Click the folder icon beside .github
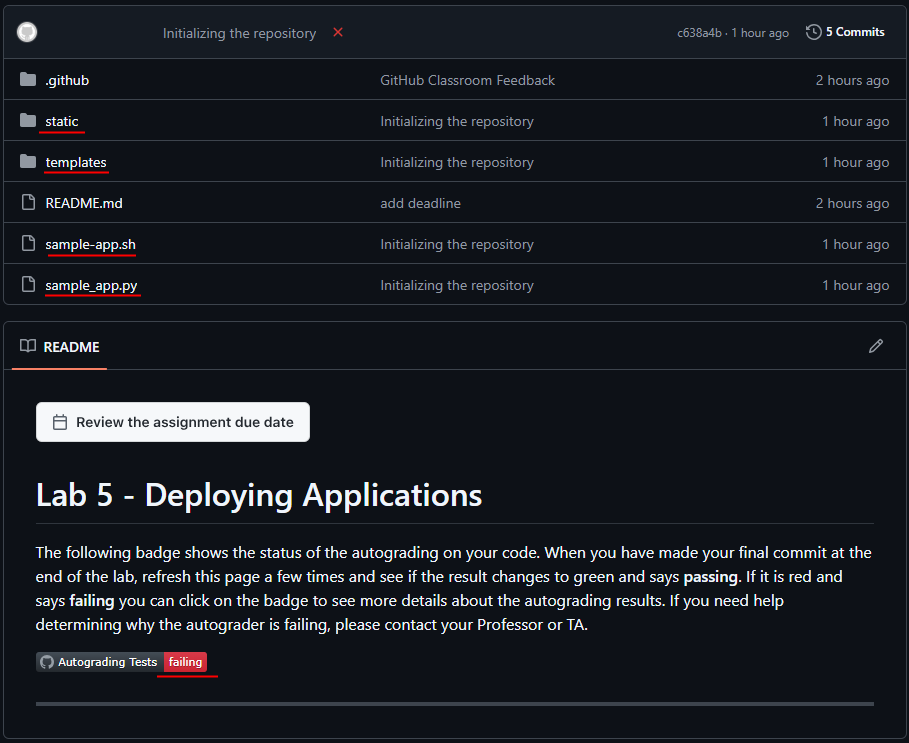This screenshot has width=909, height=743. coord(28,80)
